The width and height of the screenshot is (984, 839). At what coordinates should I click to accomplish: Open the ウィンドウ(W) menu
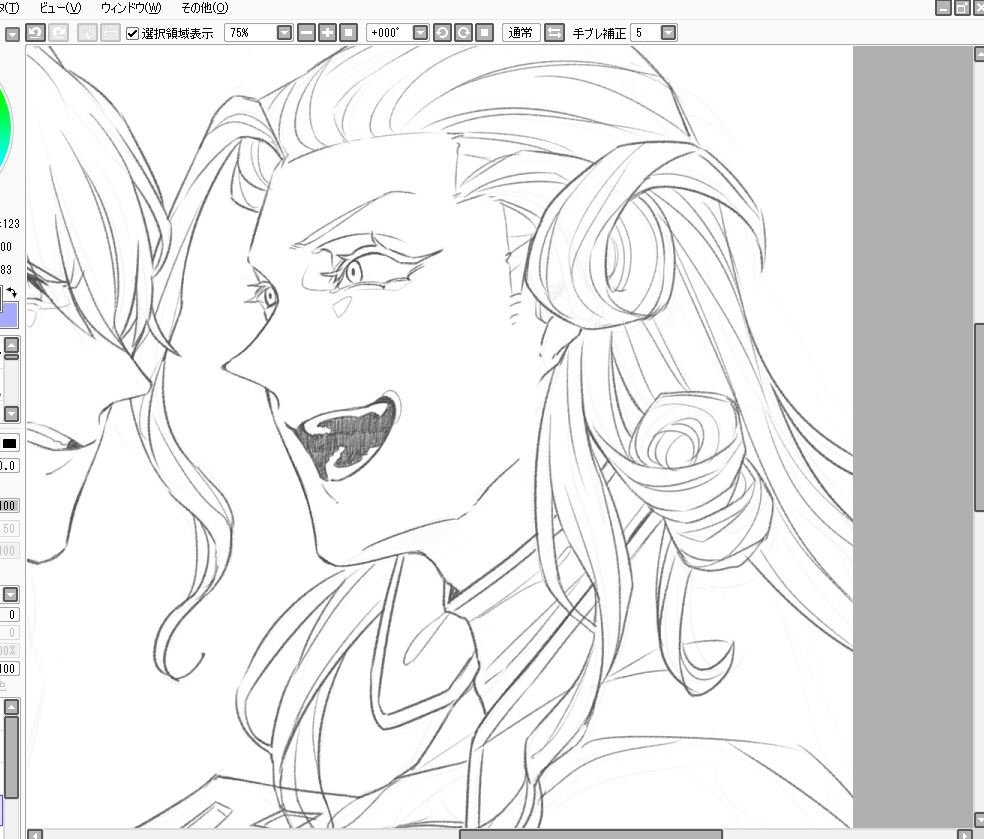tap(131, 8)
